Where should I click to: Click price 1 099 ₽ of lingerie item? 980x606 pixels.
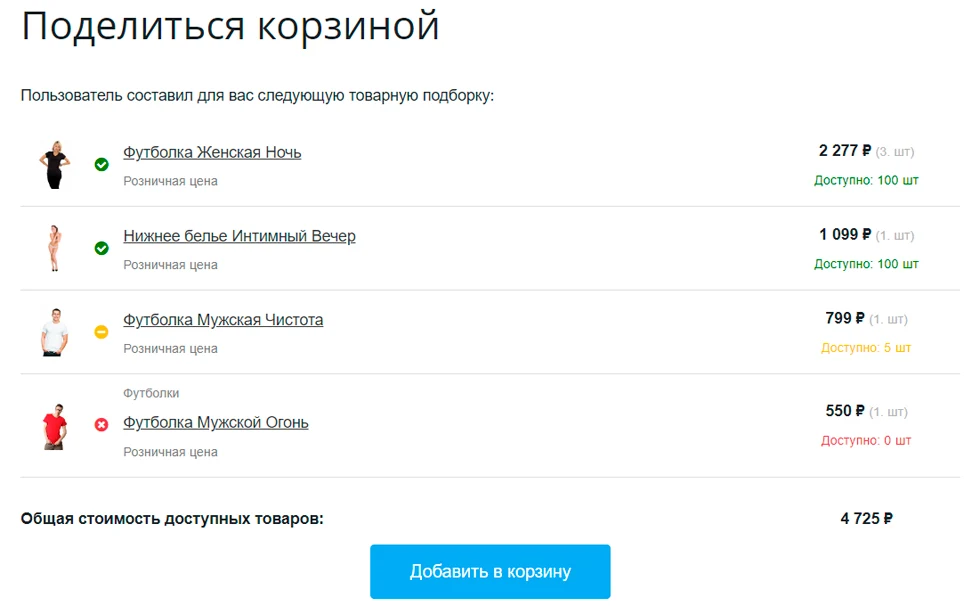[x=845, y=234]
